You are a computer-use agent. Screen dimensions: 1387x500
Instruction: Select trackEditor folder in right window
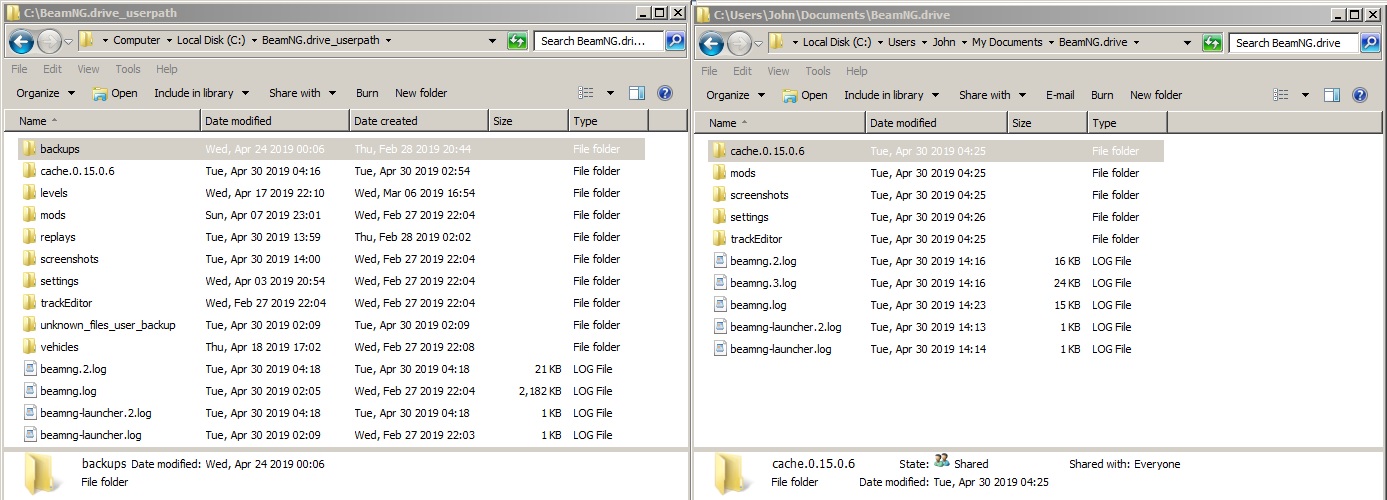[x=756, y=239]
